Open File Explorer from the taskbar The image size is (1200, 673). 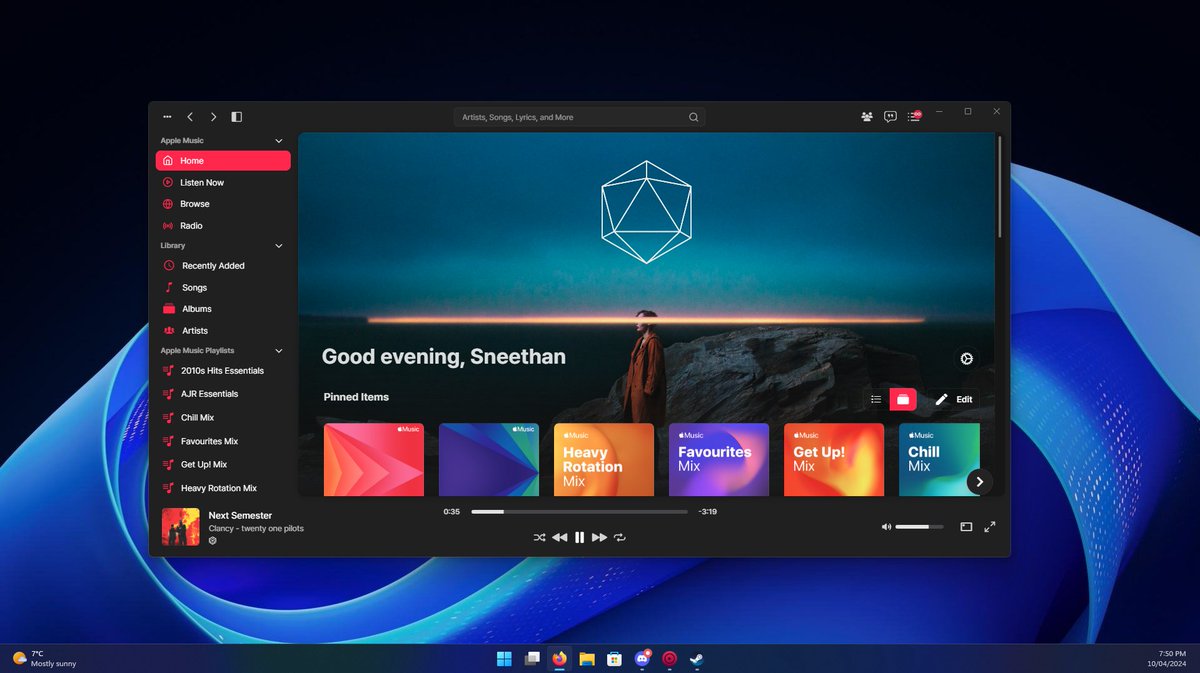[x=587, y=658]
